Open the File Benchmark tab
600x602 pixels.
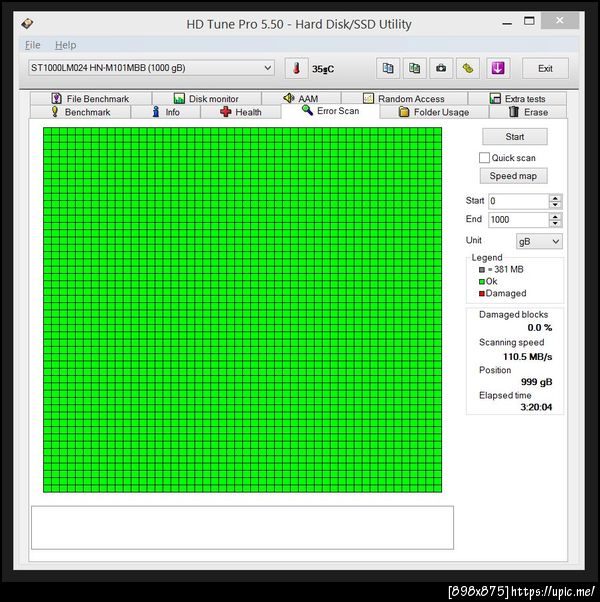[x=91, y=99]
